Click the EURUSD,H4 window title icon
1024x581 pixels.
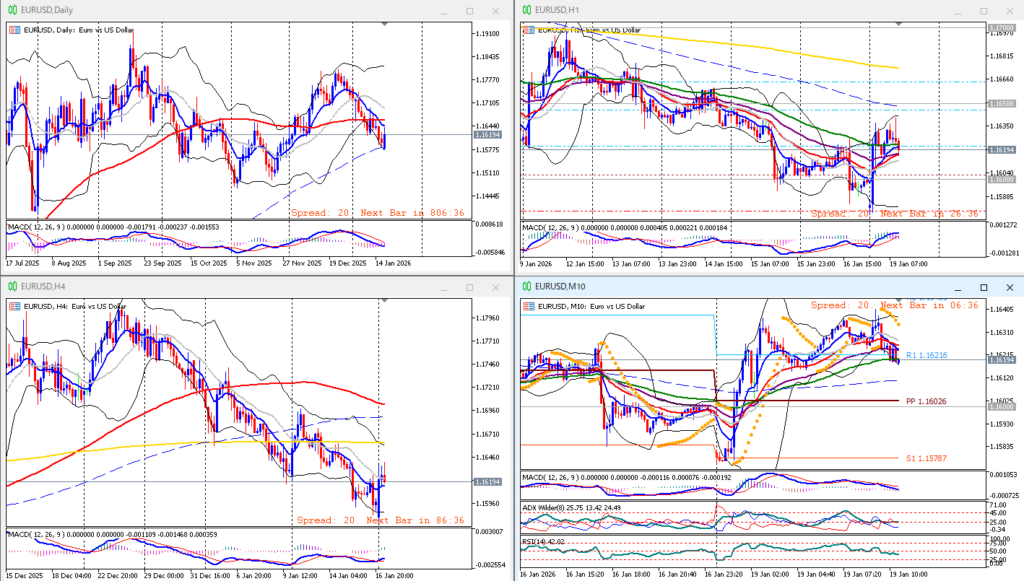click(11, 287)
